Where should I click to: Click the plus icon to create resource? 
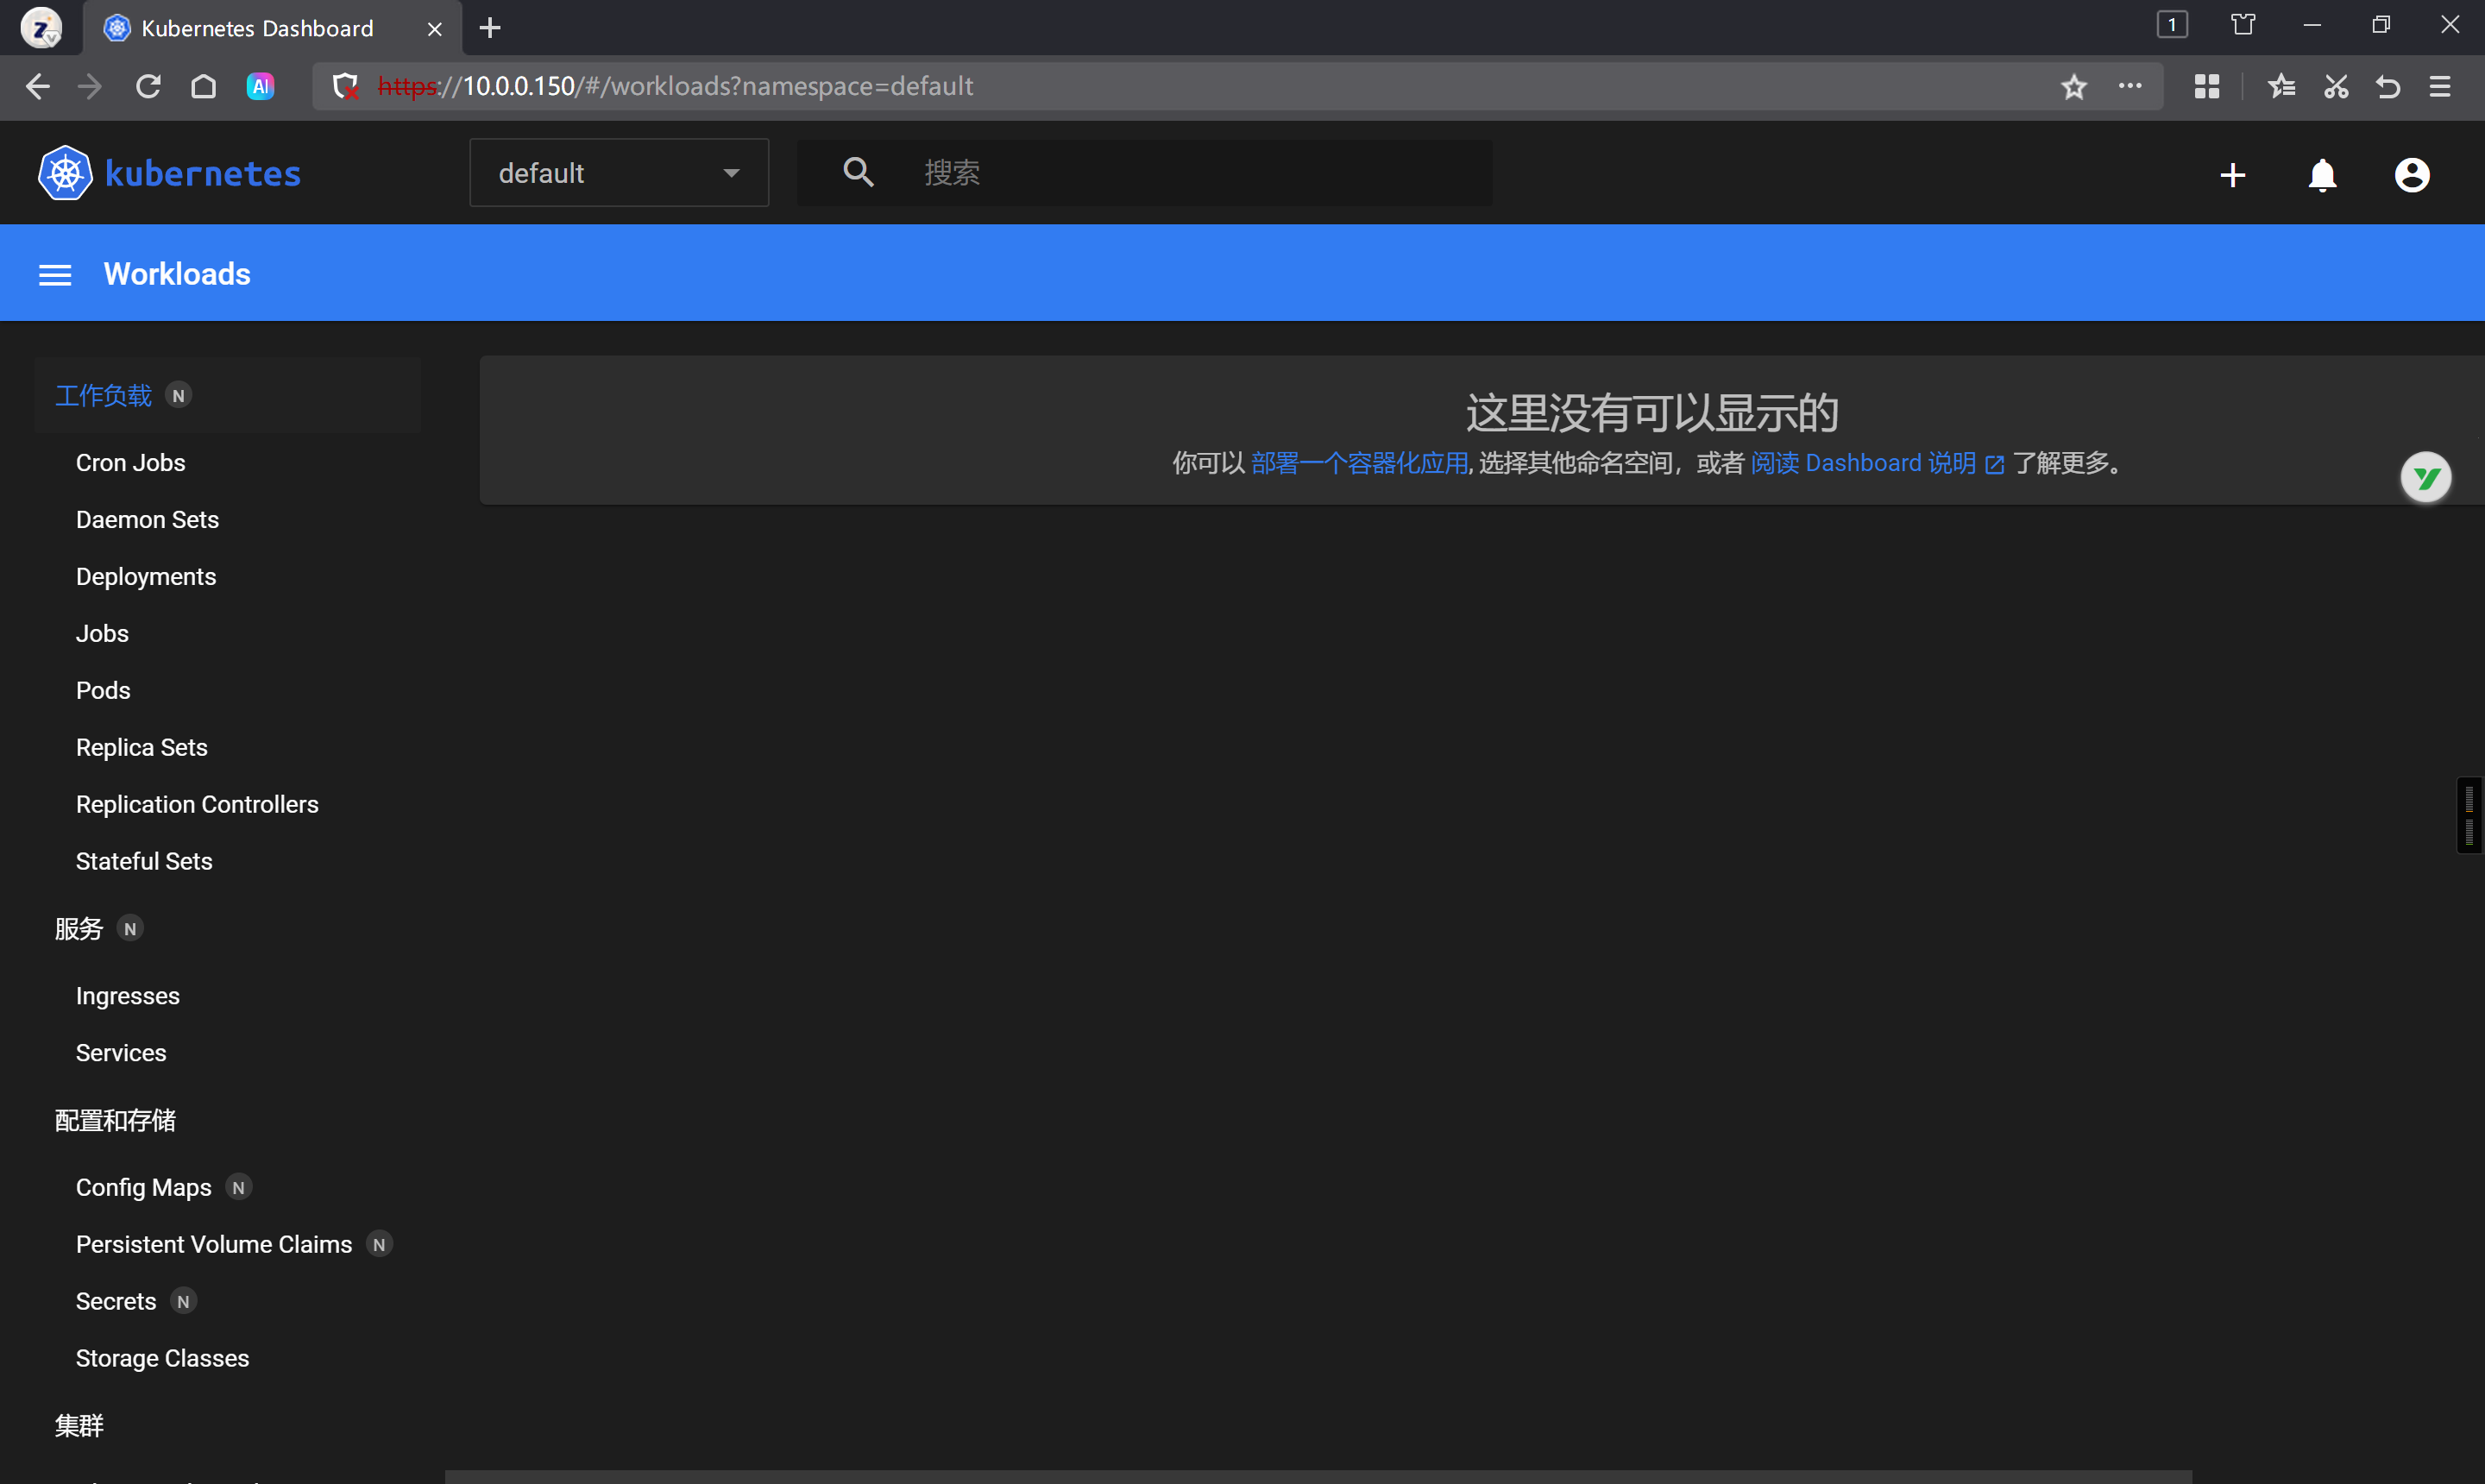point(2232,175)
